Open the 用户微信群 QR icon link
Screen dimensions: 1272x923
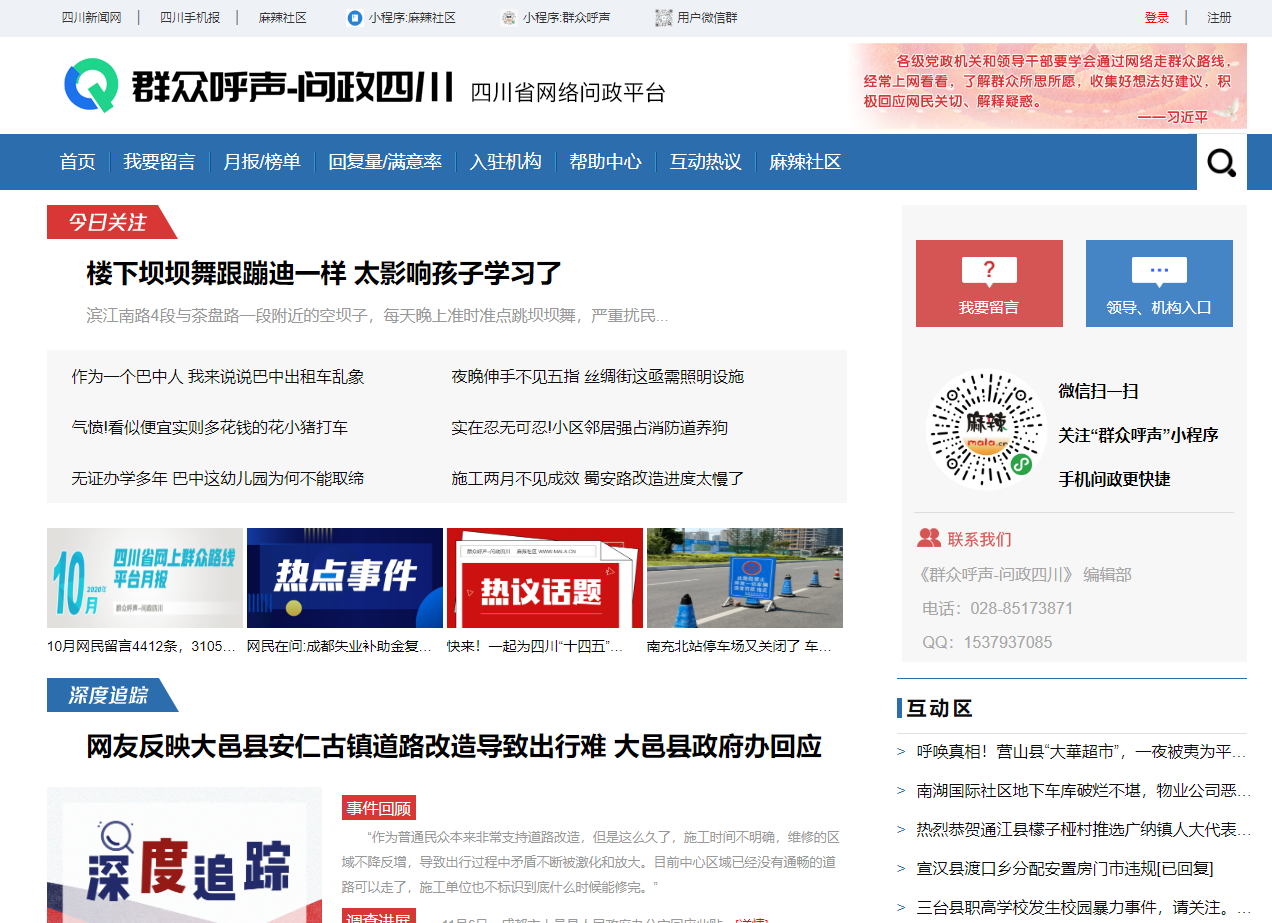tap(663, 18)
